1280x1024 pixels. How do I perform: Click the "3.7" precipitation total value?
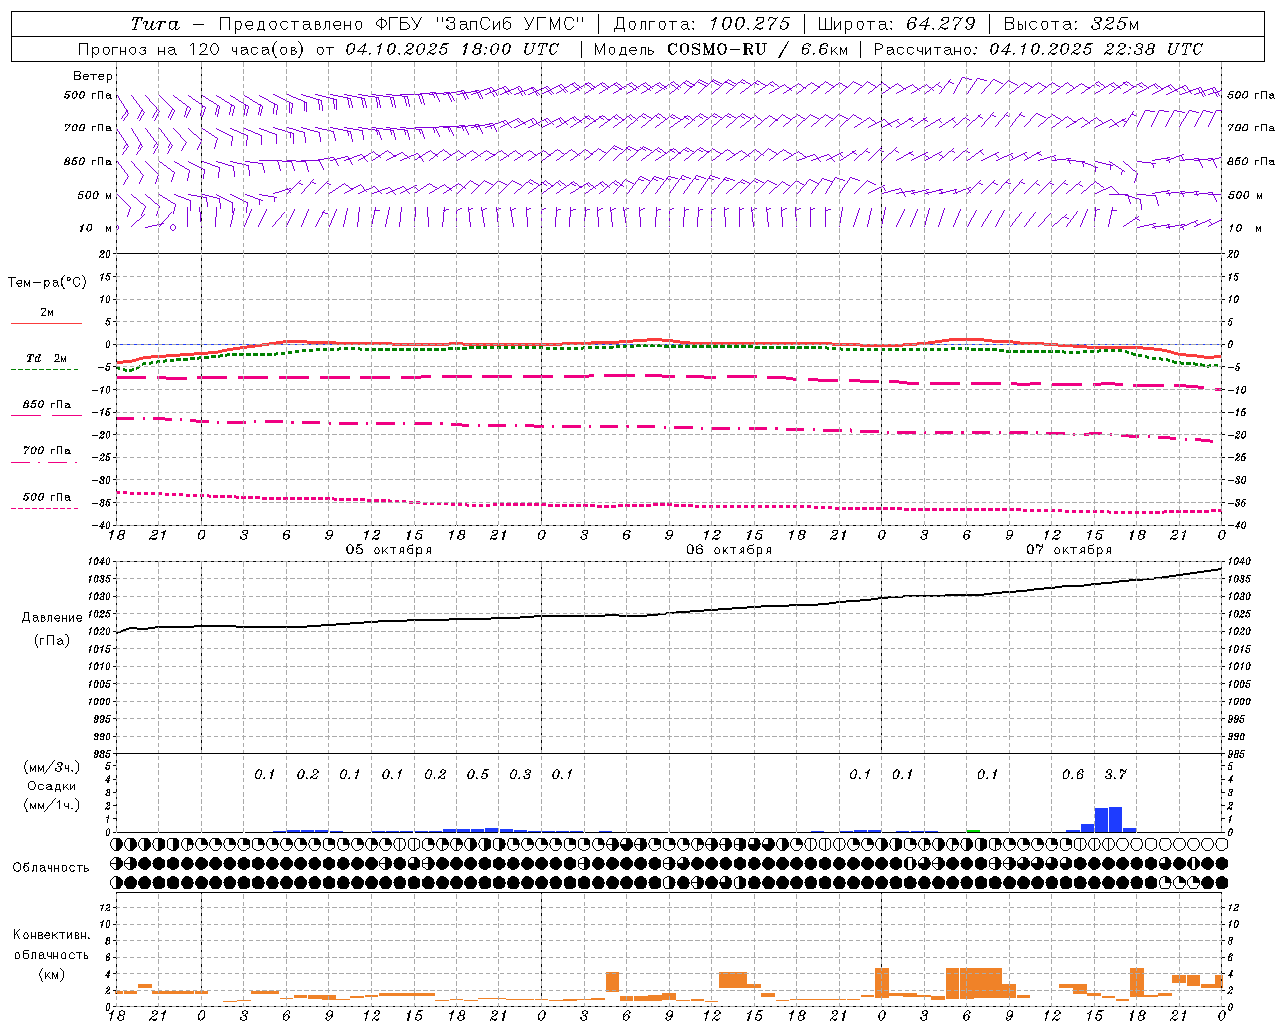pyautogui.click(x=1115, y=775)
